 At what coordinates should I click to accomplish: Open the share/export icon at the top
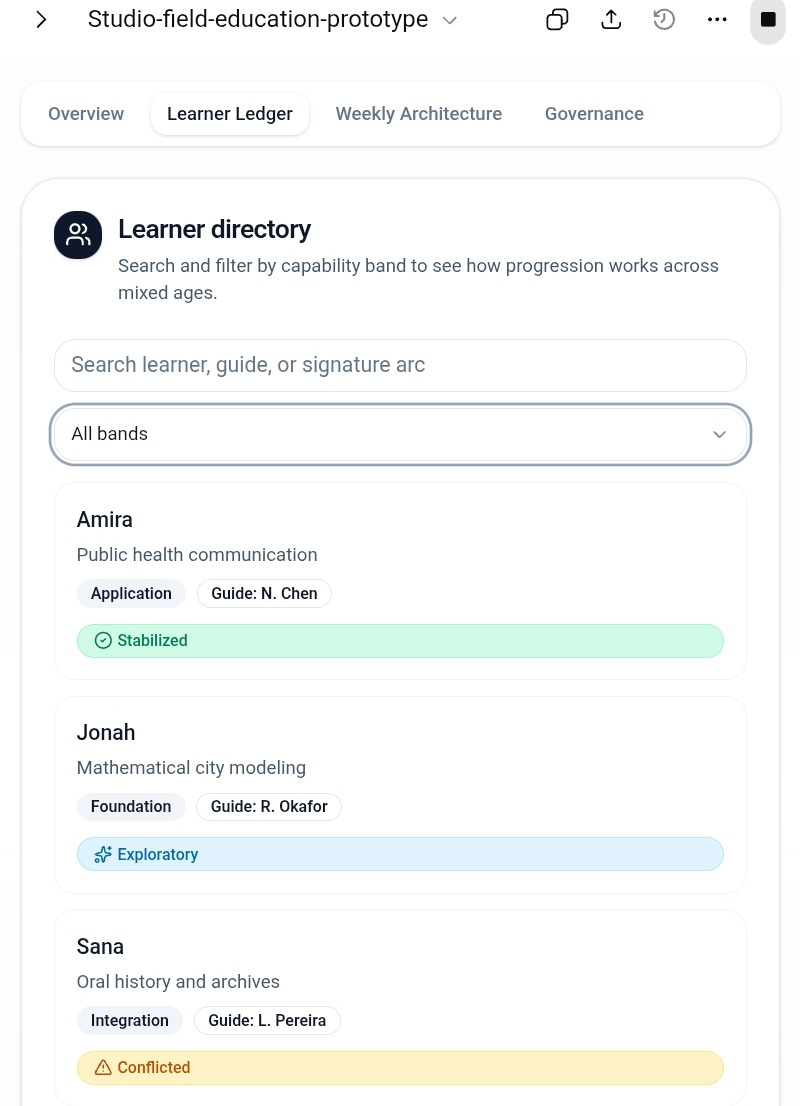click(x=611, y=19)
